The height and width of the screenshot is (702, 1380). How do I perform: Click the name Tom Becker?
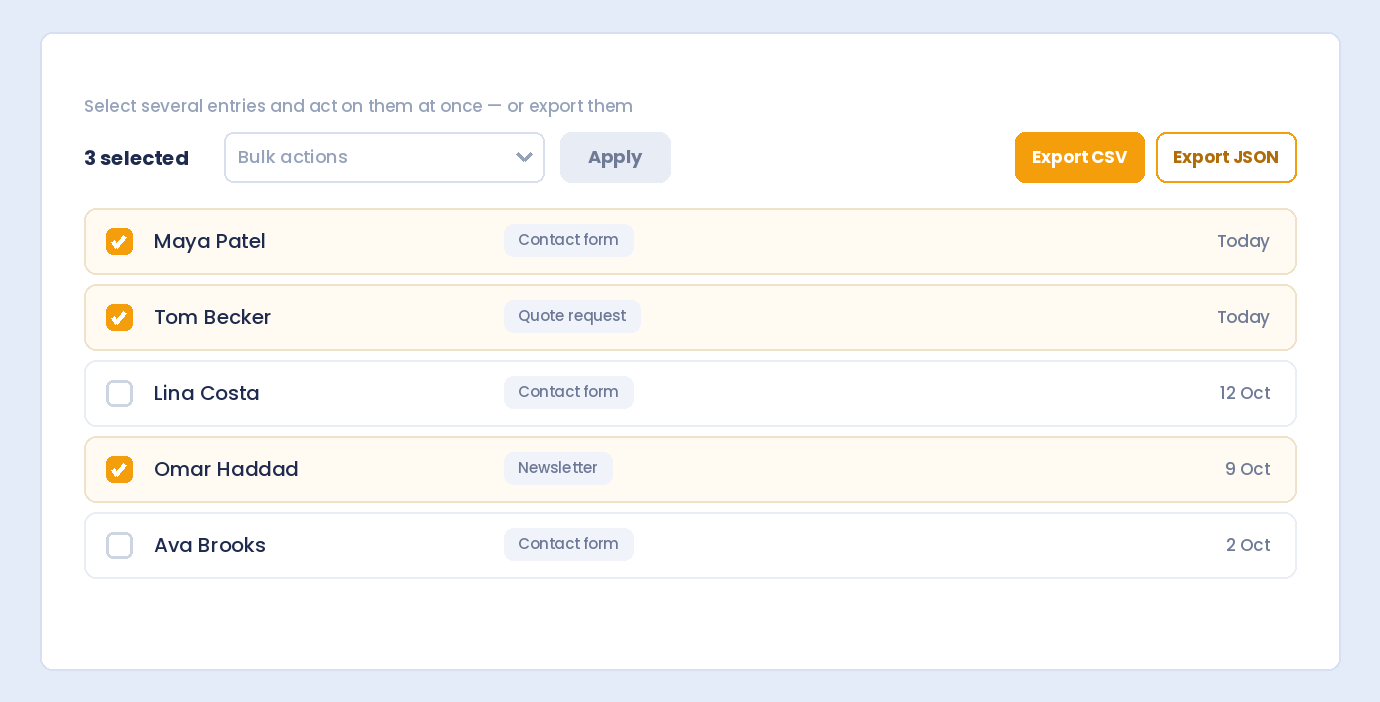pyautogui.click(x=212, y=317)
